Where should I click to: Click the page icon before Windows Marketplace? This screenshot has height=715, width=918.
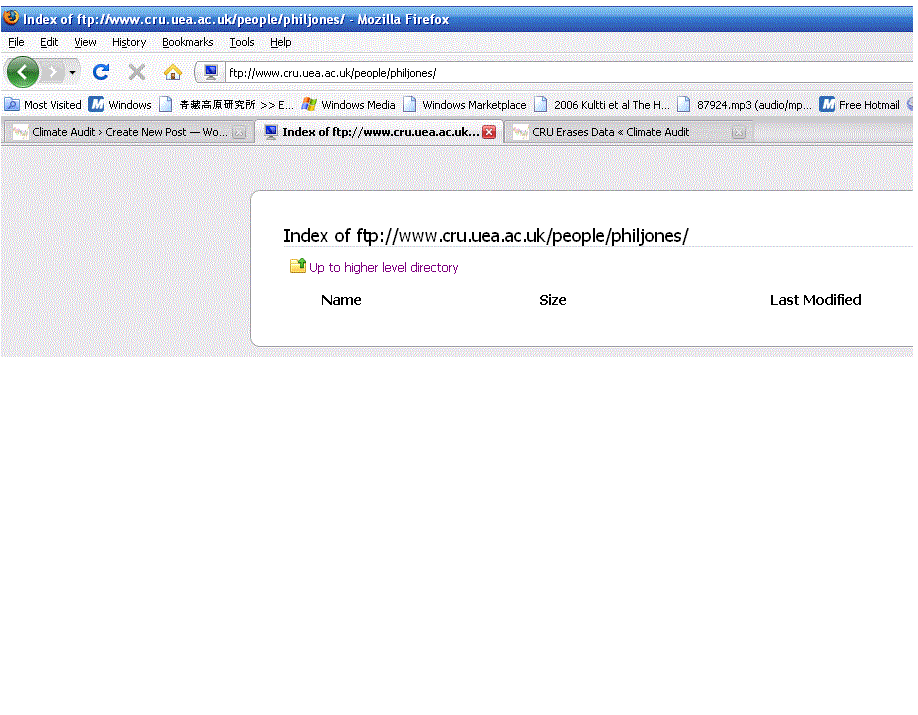(410, 104)
